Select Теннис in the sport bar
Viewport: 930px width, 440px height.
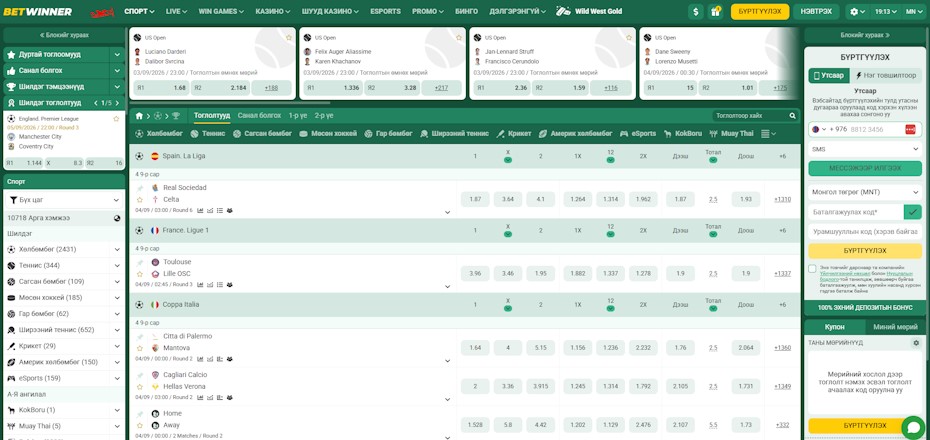208,133
